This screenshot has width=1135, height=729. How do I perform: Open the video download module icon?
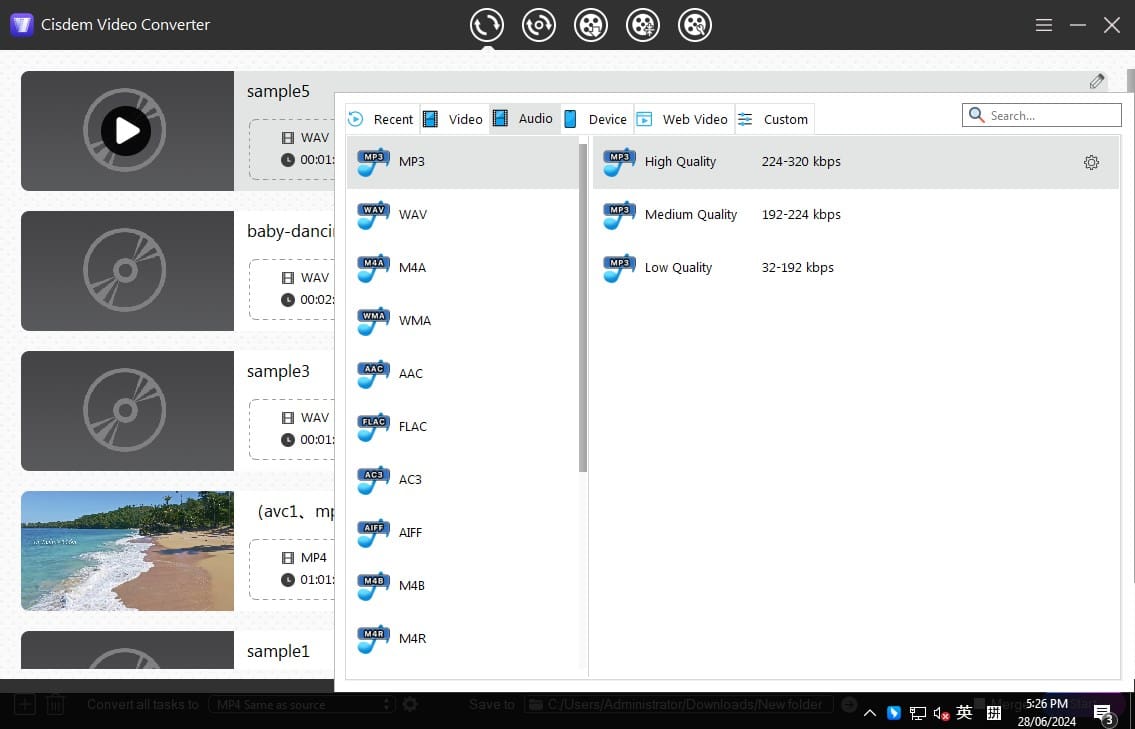coord(591,25)
